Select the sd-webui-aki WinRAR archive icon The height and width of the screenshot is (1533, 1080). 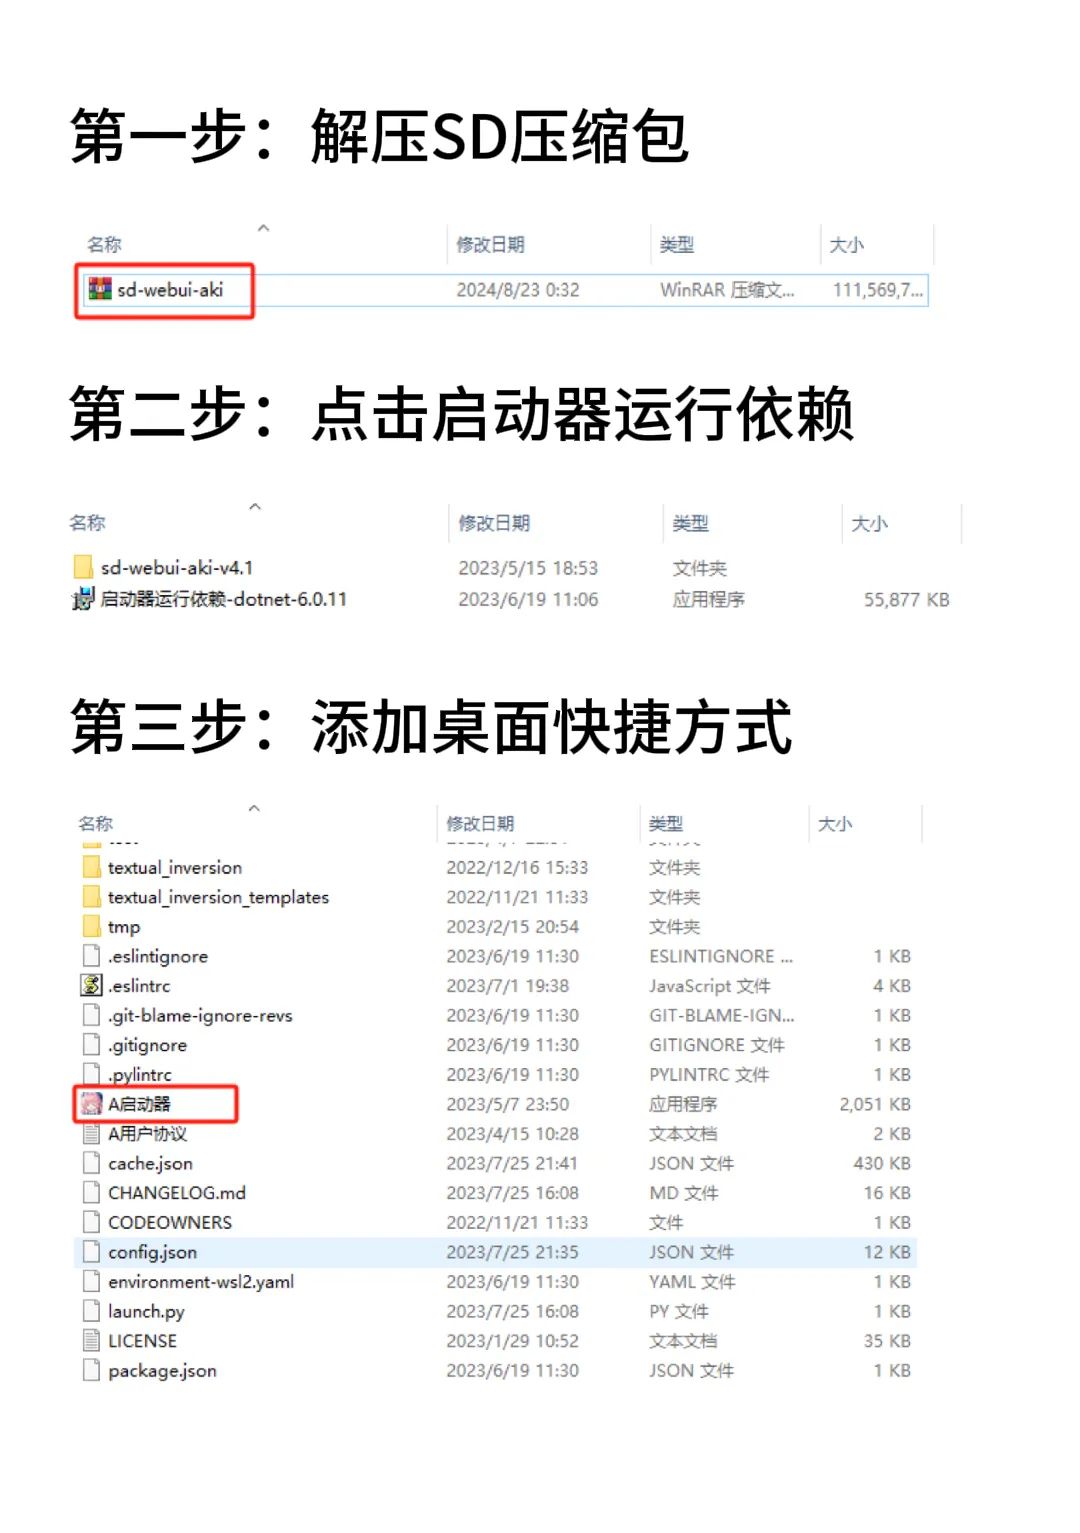tap(100, 290)
